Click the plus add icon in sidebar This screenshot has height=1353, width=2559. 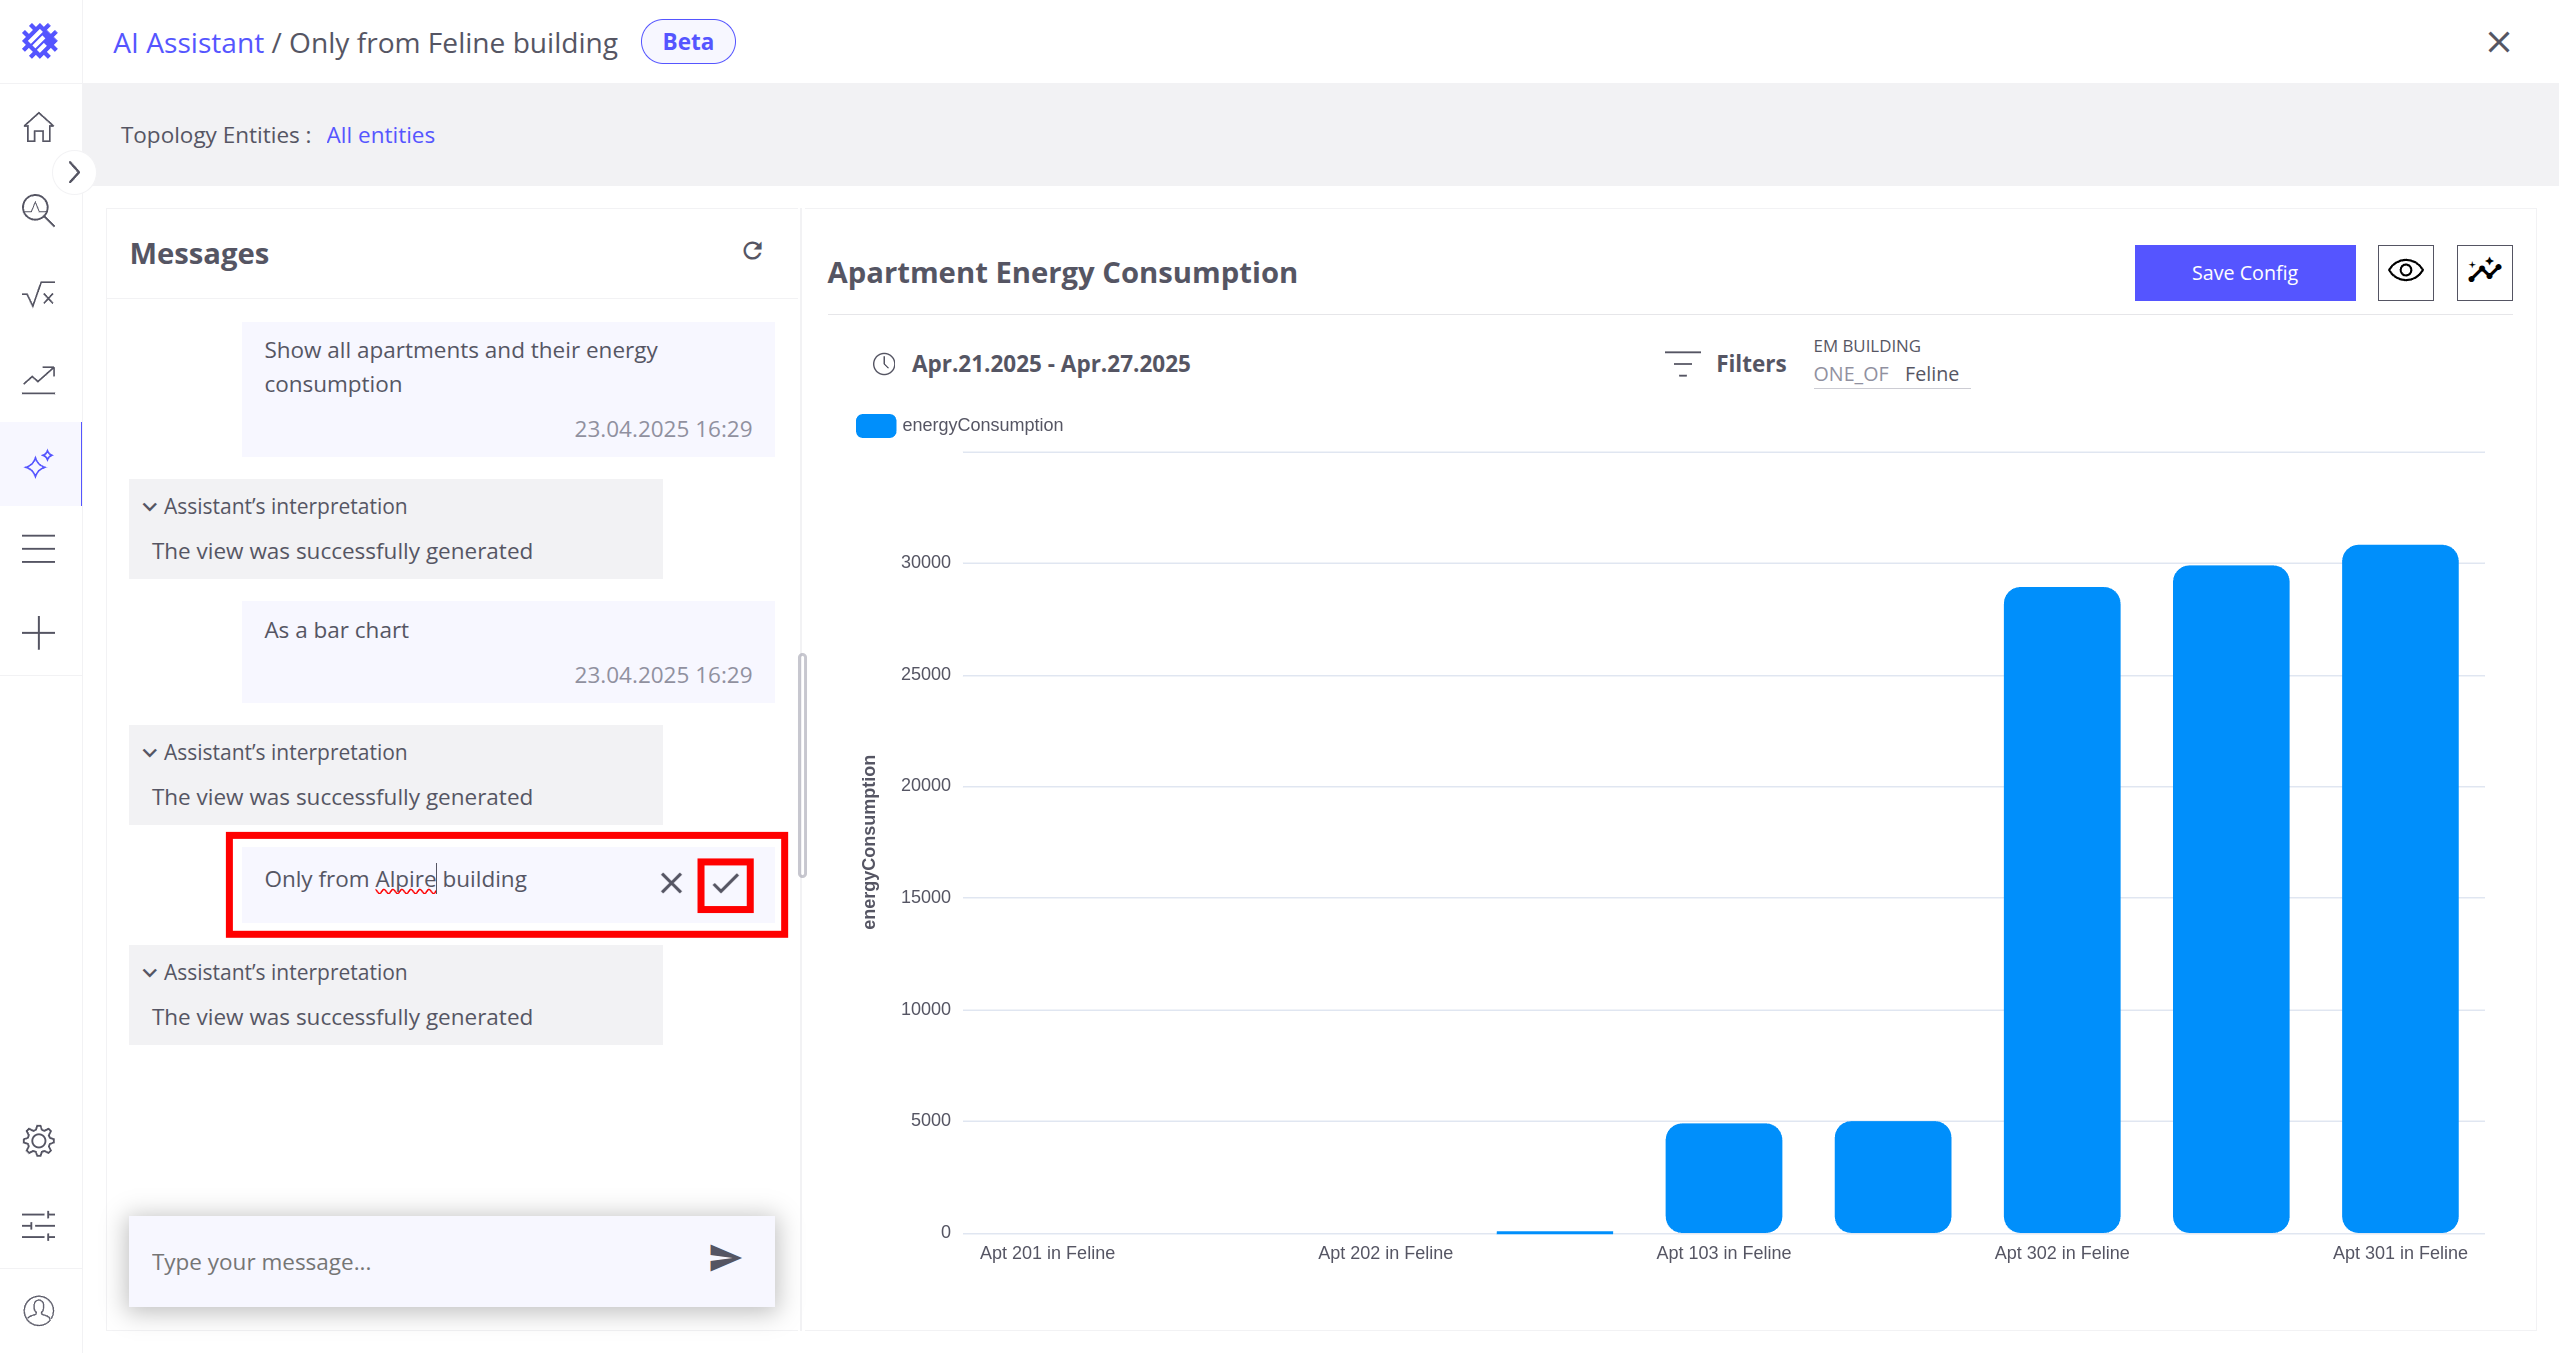[x=39, y=633]
